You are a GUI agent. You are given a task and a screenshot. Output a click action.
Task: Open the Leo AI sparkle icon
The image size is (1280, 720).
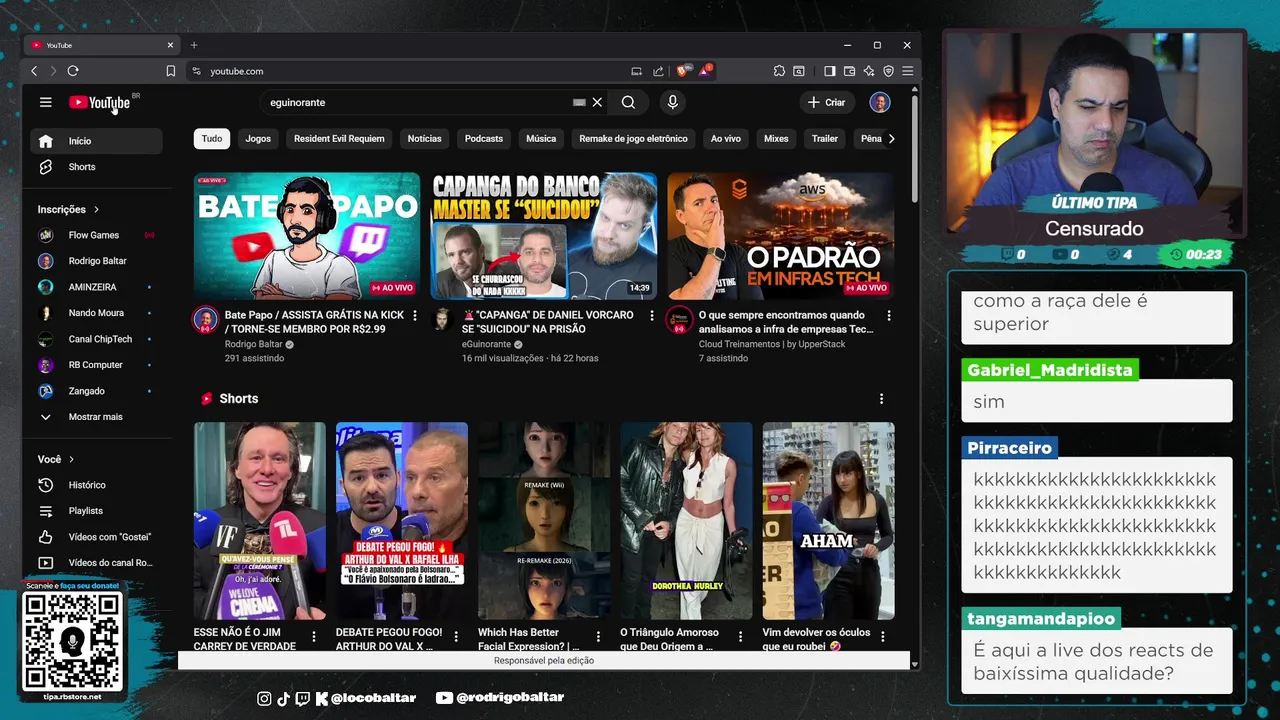coord(869,71)
